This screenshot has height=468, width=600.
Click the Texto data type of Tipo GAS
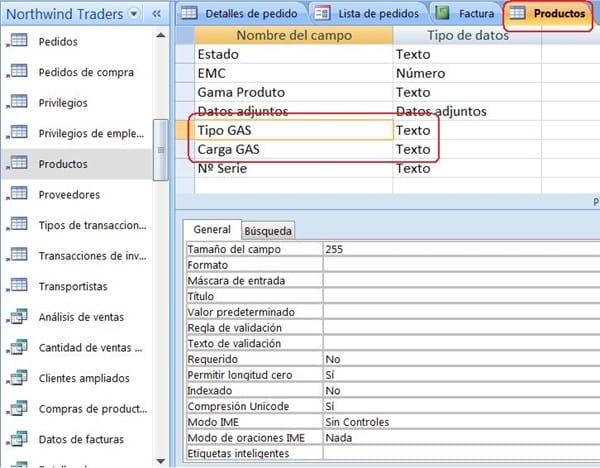pyautogui.click(x=467, y=130)
